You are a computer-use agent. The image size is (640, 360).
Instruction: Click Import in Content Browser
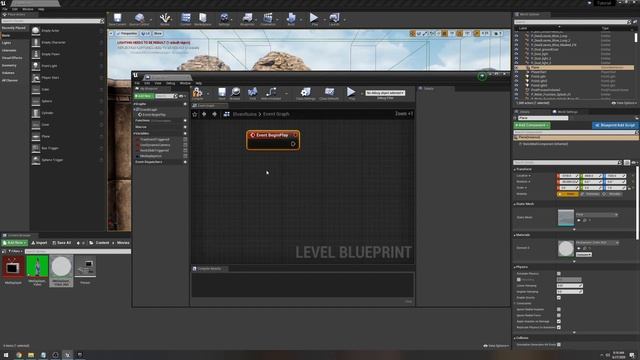39,243
